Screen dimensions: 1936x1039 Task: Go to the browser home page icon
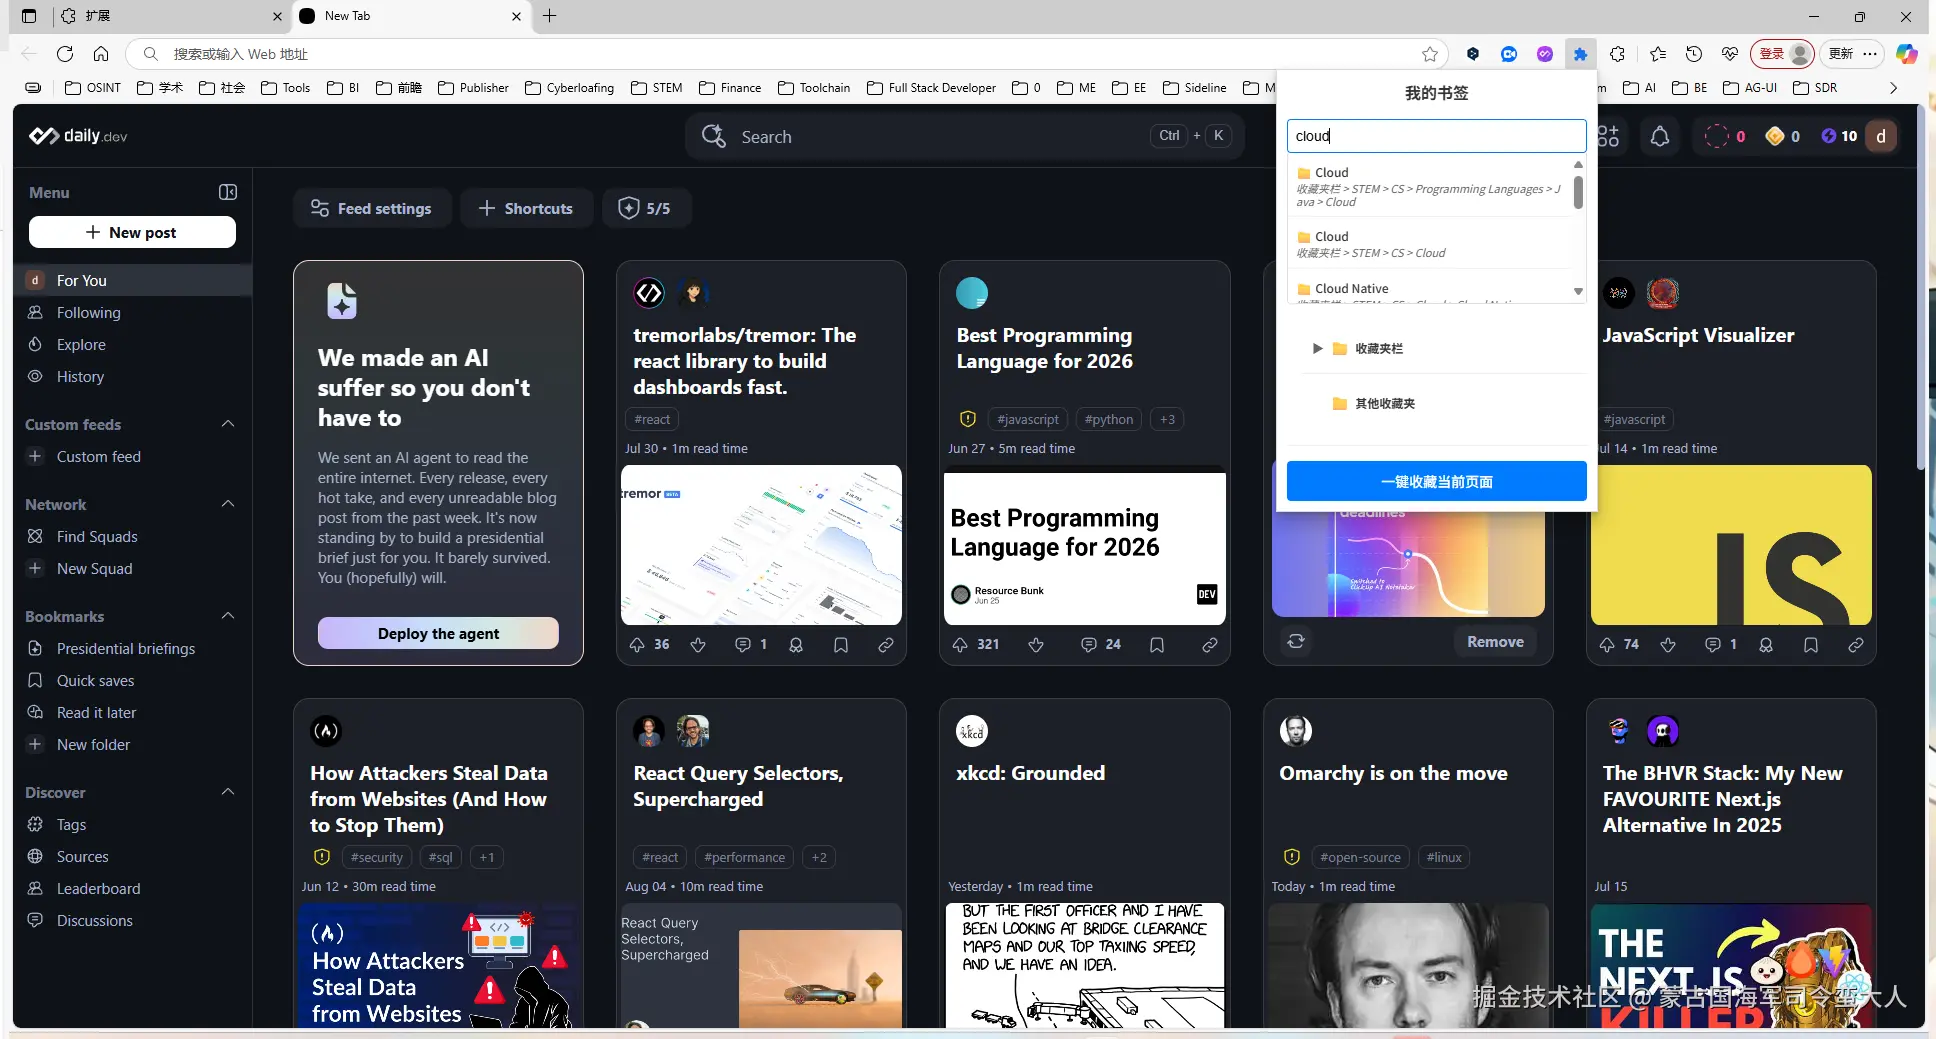click(x=101, y=54)
